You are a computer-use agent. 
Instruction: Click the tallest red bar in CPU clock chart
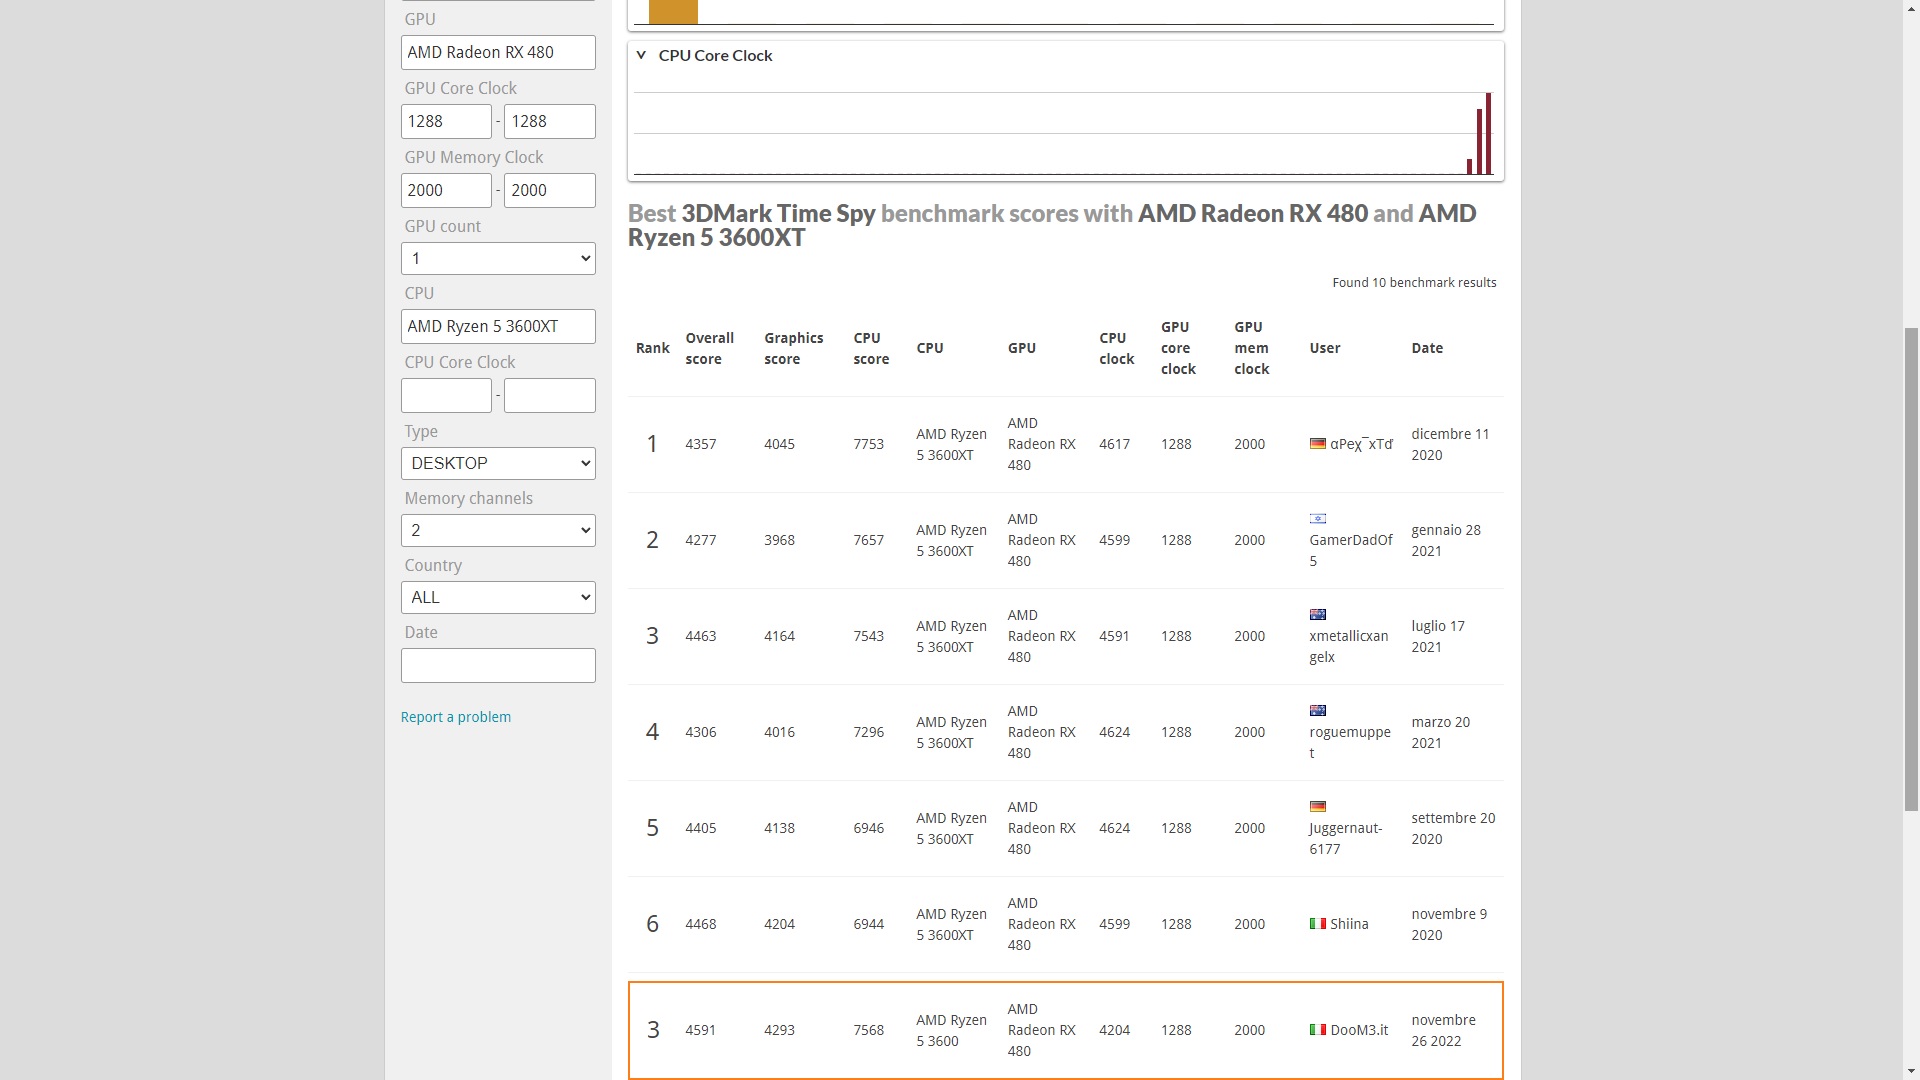1488,133
